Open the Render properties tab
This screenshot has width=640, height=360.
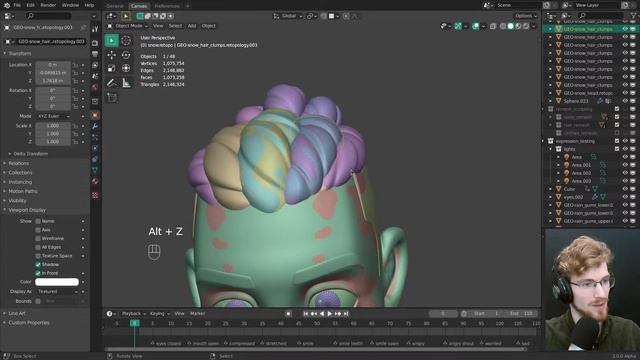[95, 43]
